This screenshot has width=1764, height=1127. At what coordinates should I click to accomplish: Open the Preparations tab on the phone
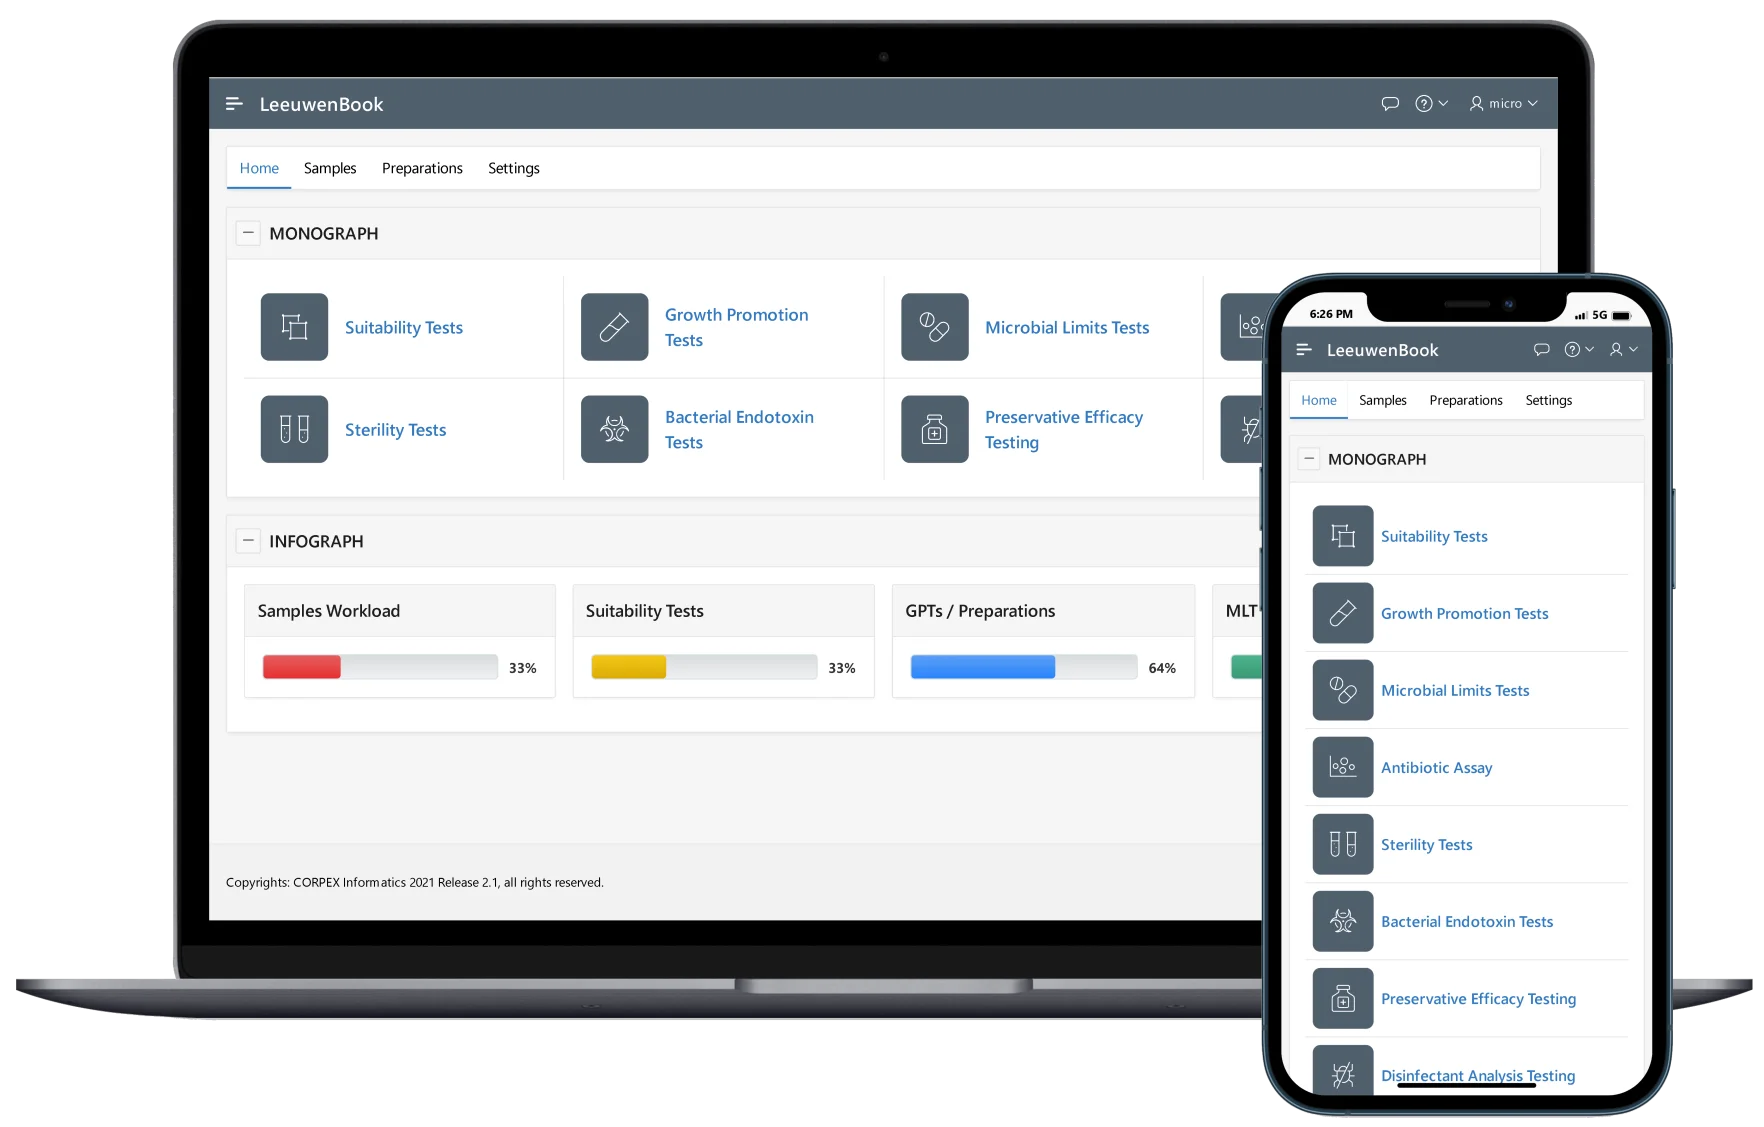click(x=1465, y=399)
